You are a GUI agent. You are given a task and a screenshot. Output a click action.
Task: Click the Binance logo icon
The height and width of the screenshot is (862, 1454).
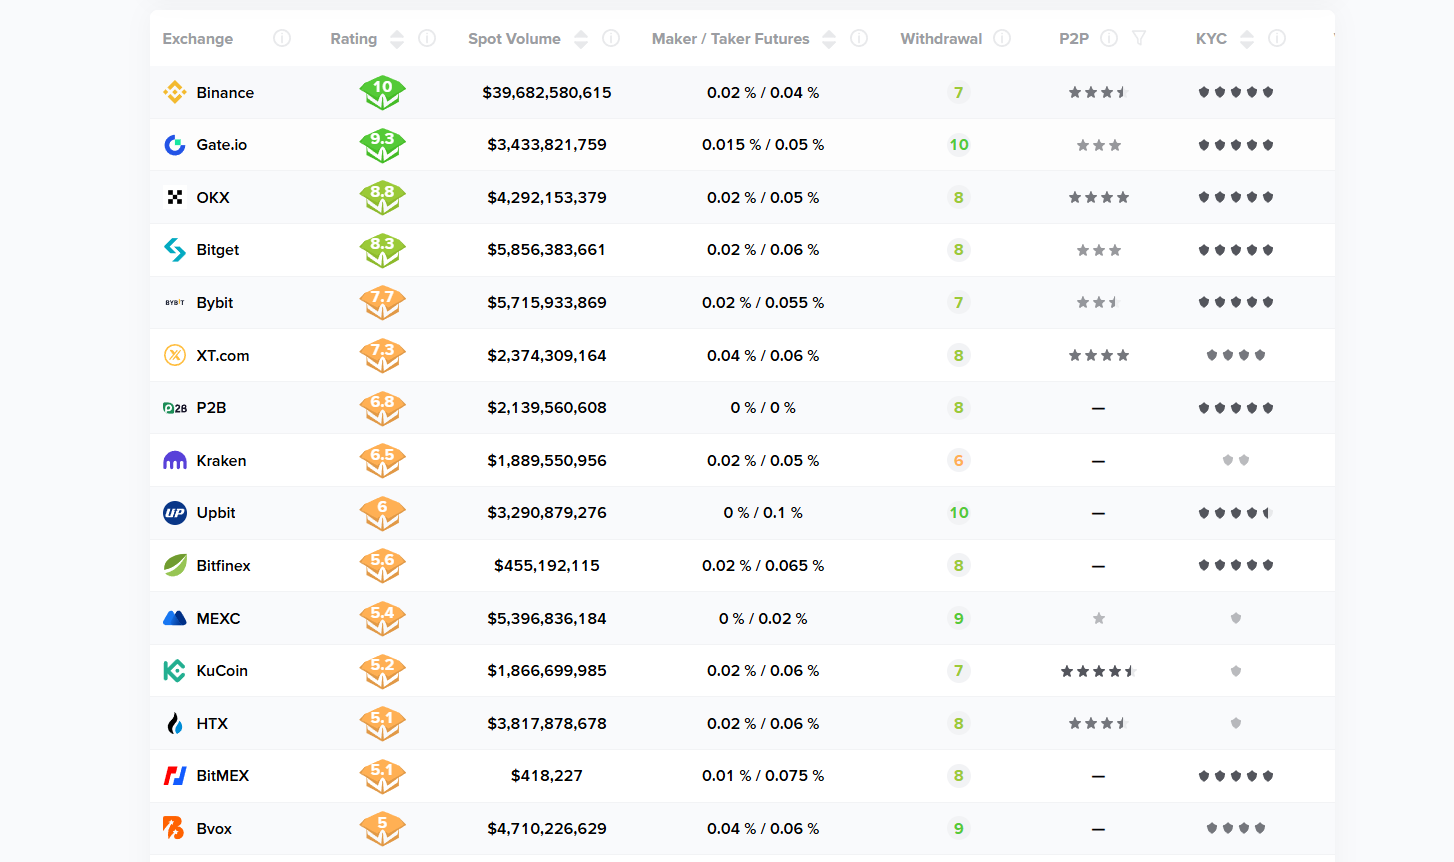pos(175,92)
